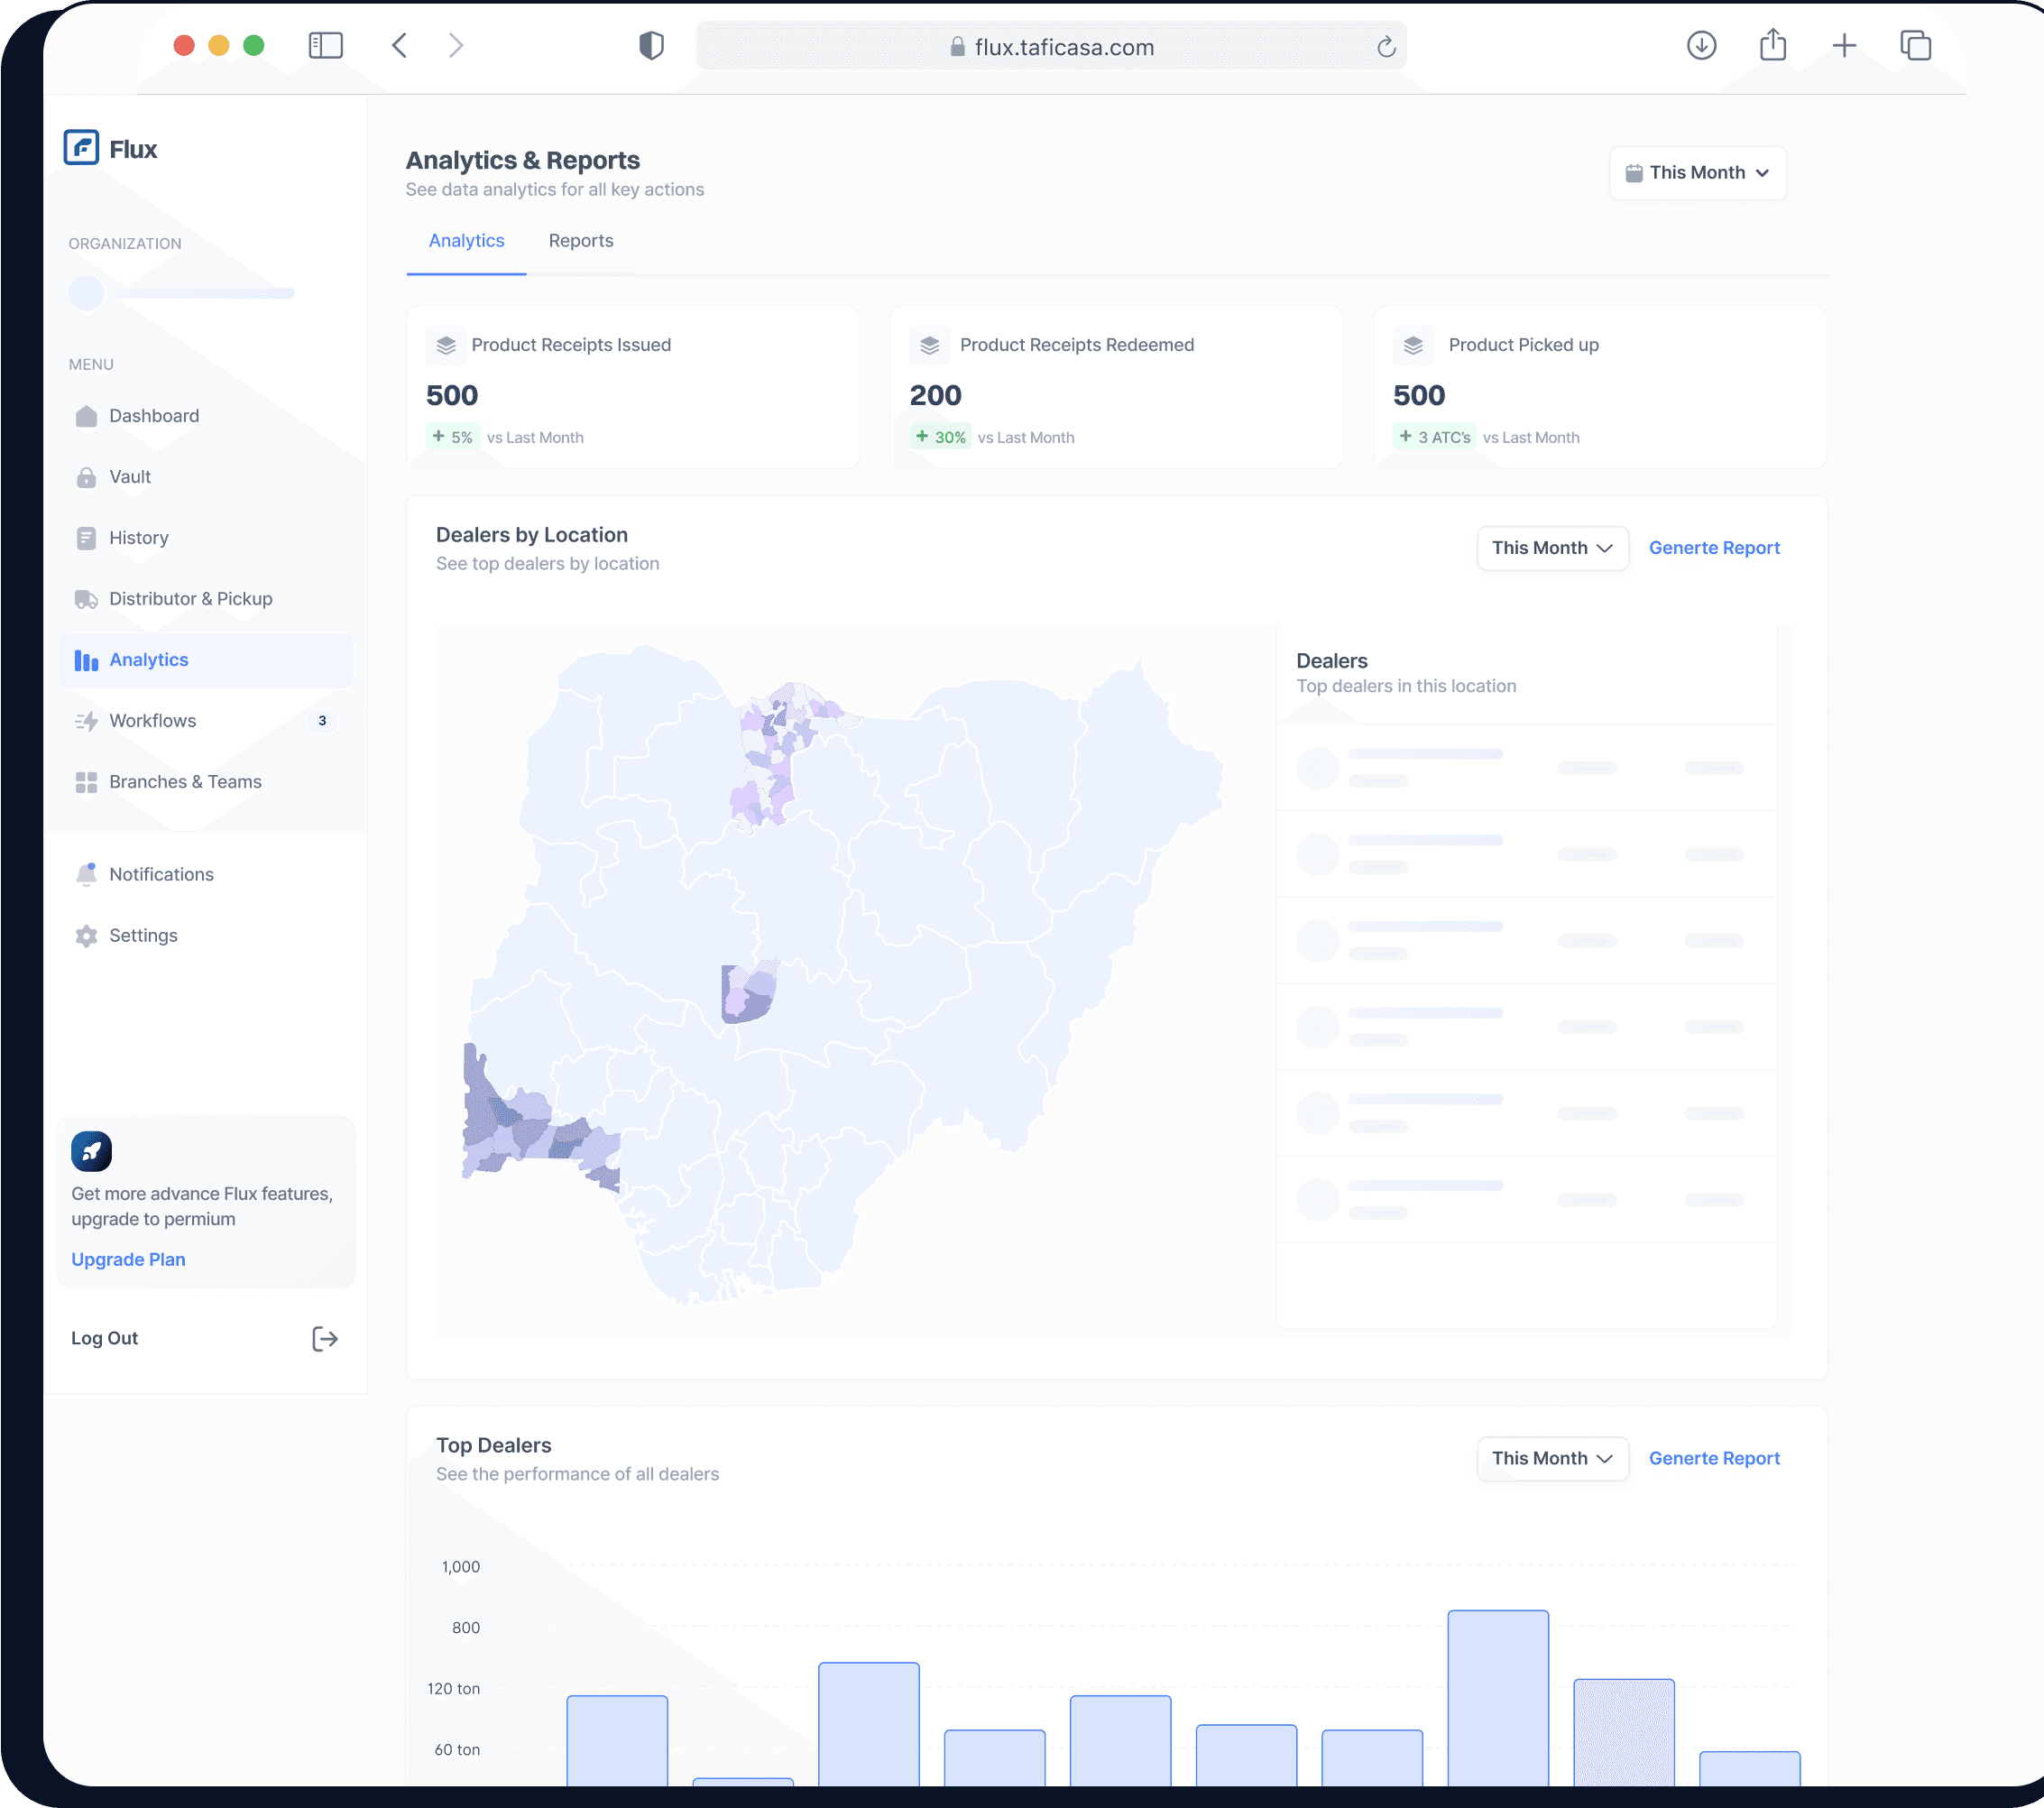Image resolution: width=2044 pixels, height=1808 pixels.
Task: Open Settings in the sidebar
Action: pyautogui.click(x=206, y=935)
